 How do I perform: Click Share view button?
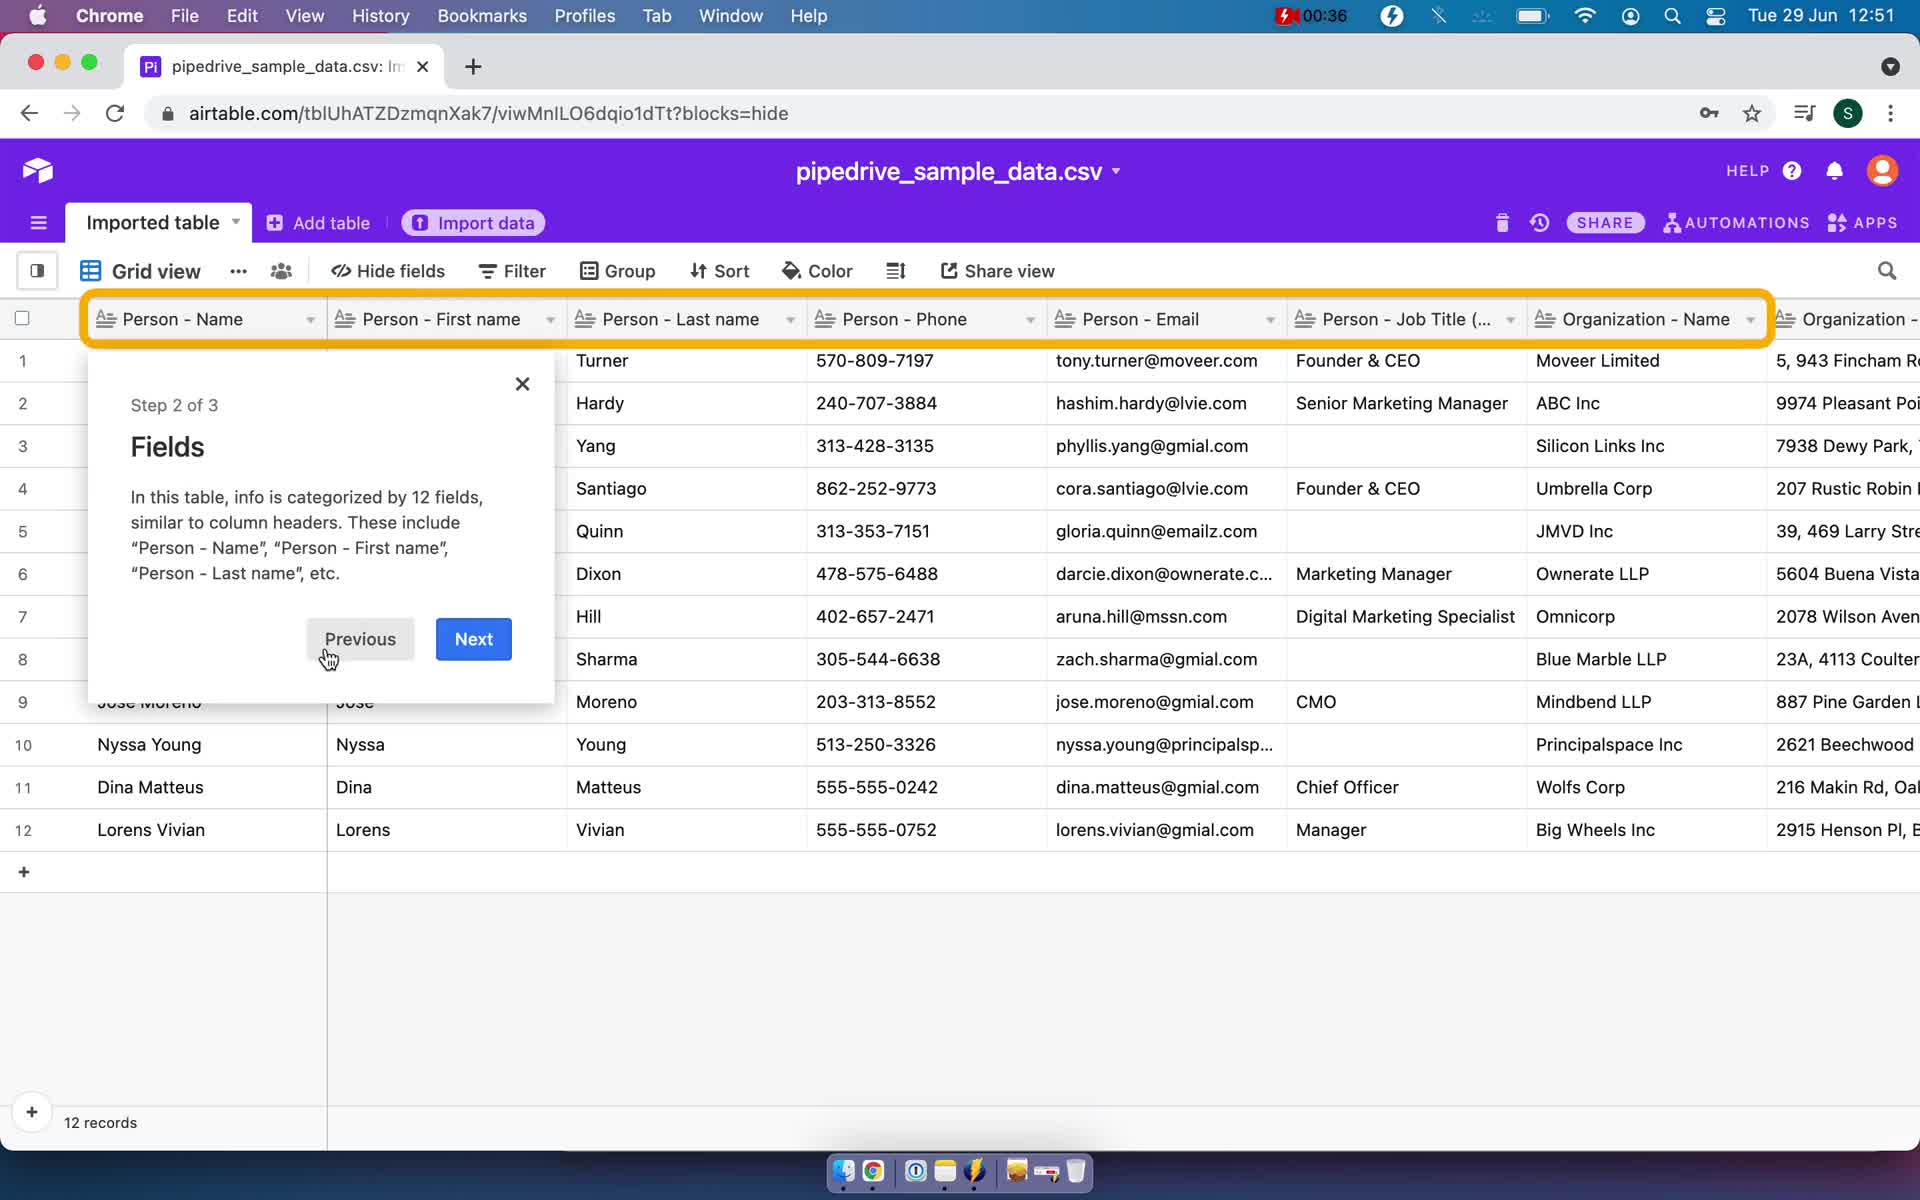tap(997, 271)
